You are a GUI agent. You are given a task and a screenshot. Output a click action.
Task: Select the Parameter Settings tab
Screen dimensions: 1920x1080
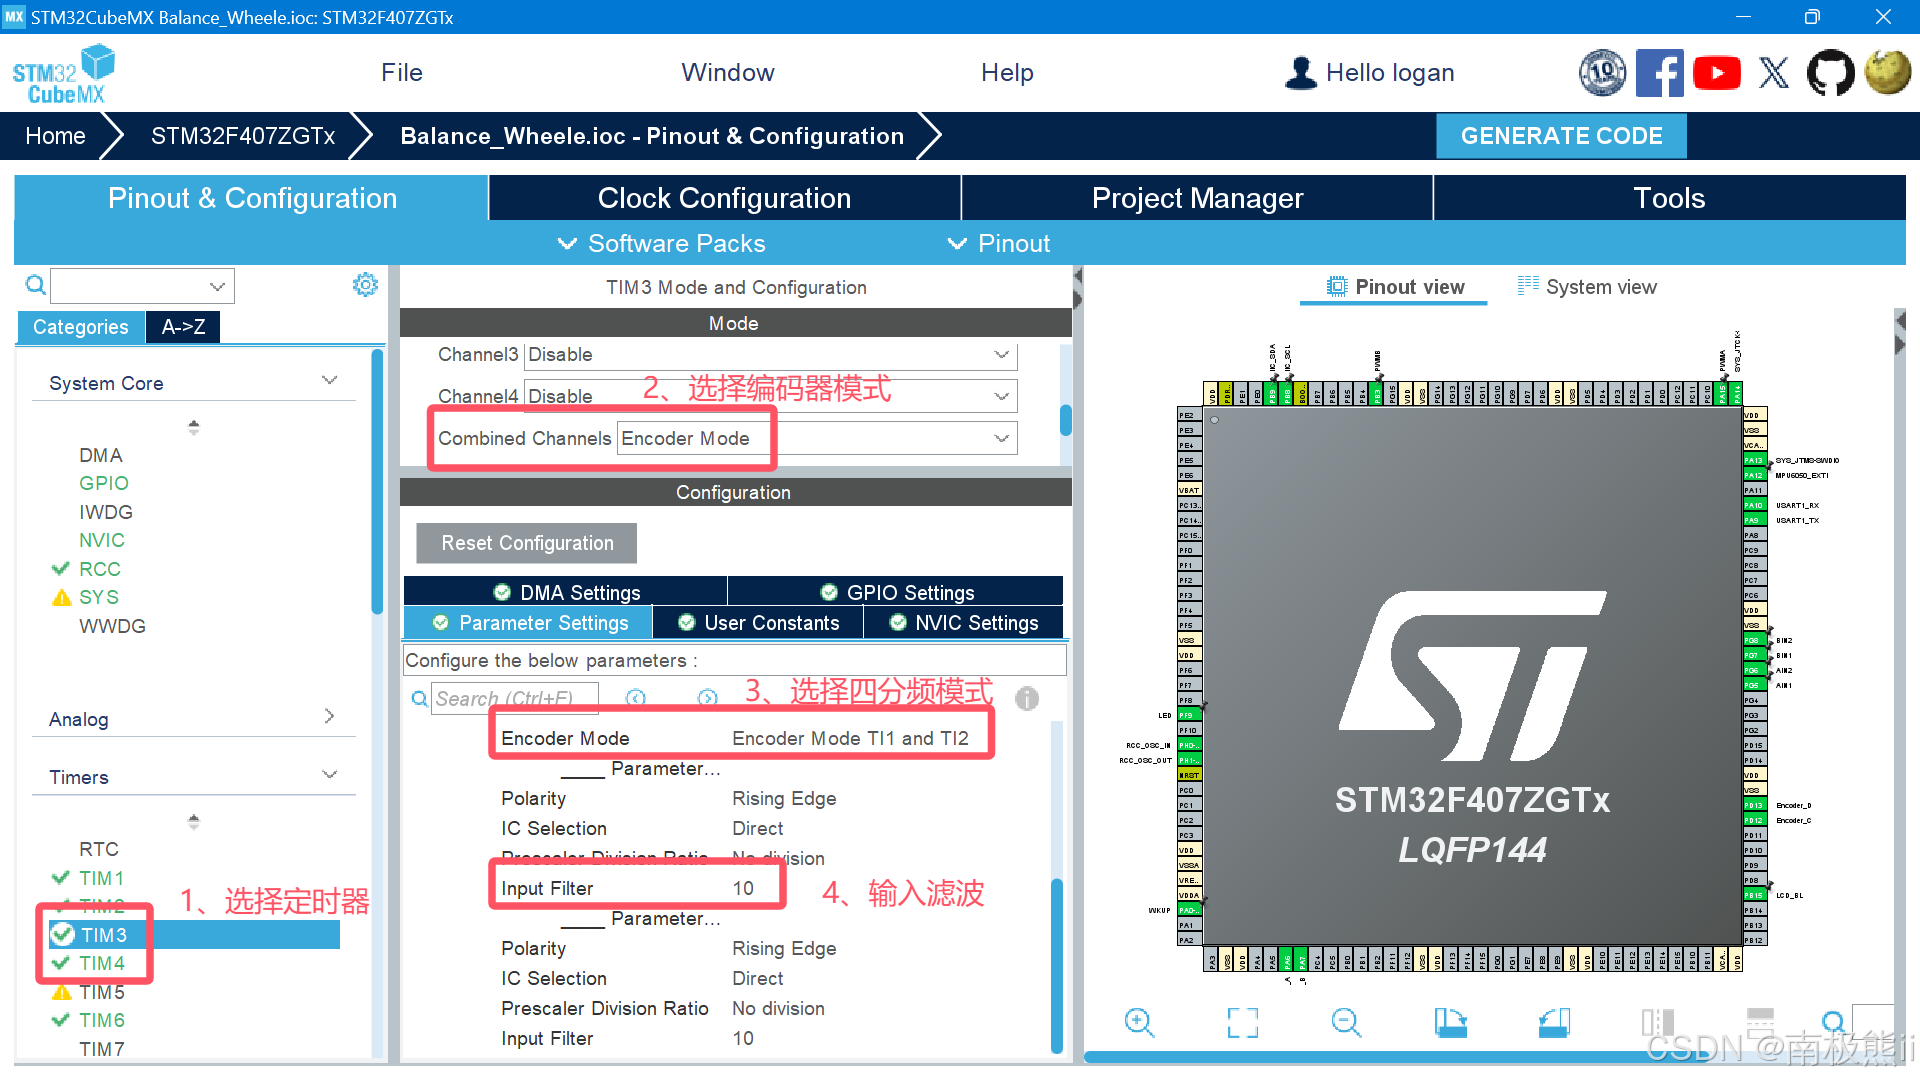529,622
